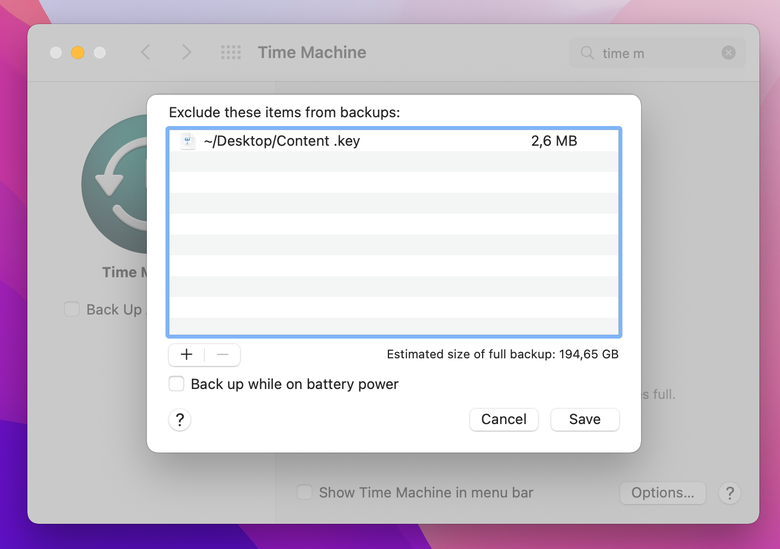This screenshot has width=780, height=549.
Task: Click the 2,6 MB size value
Action: 554,141
